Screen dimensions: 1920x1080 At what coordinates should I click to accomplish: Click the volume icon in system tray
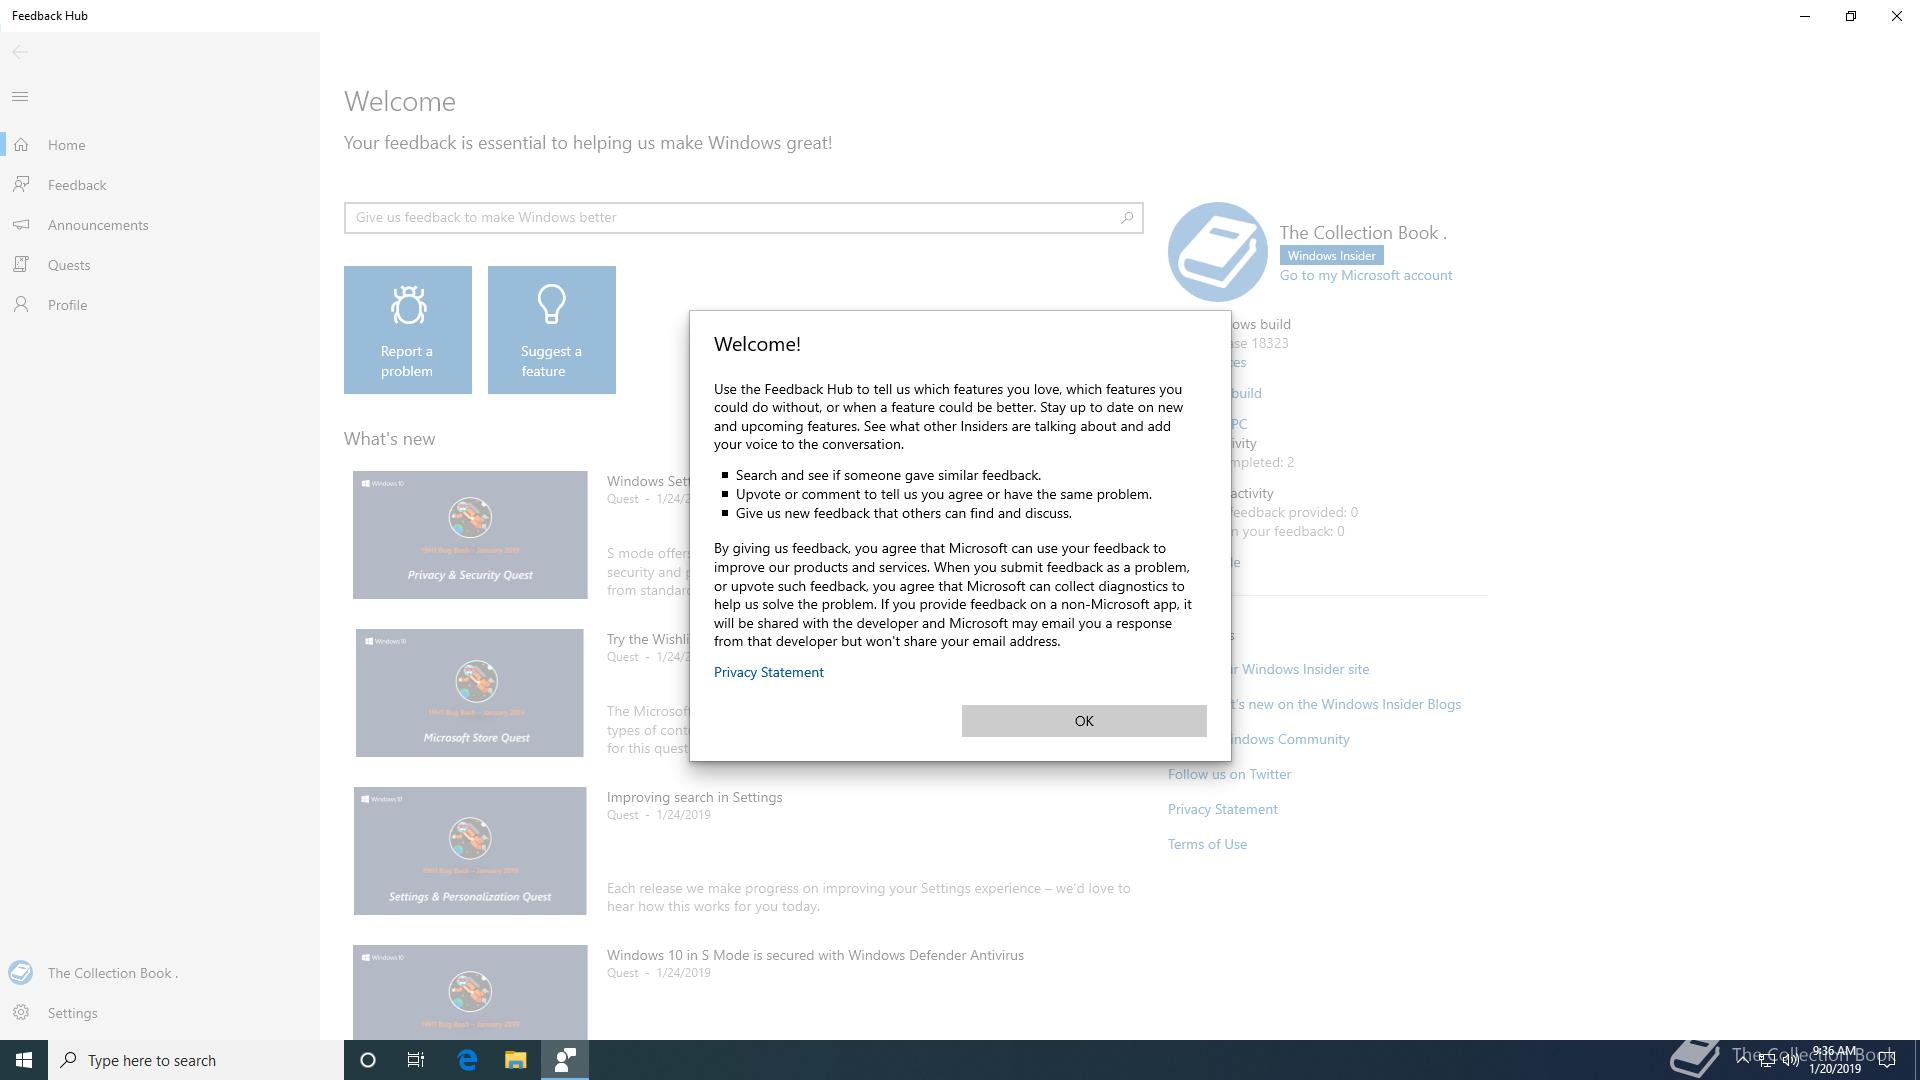pos(1791,1060)
